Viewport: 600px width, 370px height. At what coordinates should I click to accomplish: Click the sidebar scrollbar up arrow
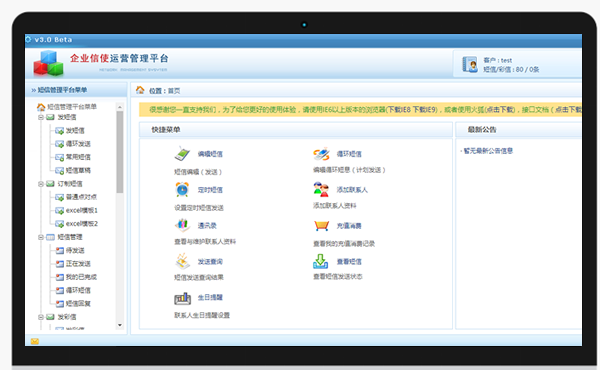click(120, 107)
